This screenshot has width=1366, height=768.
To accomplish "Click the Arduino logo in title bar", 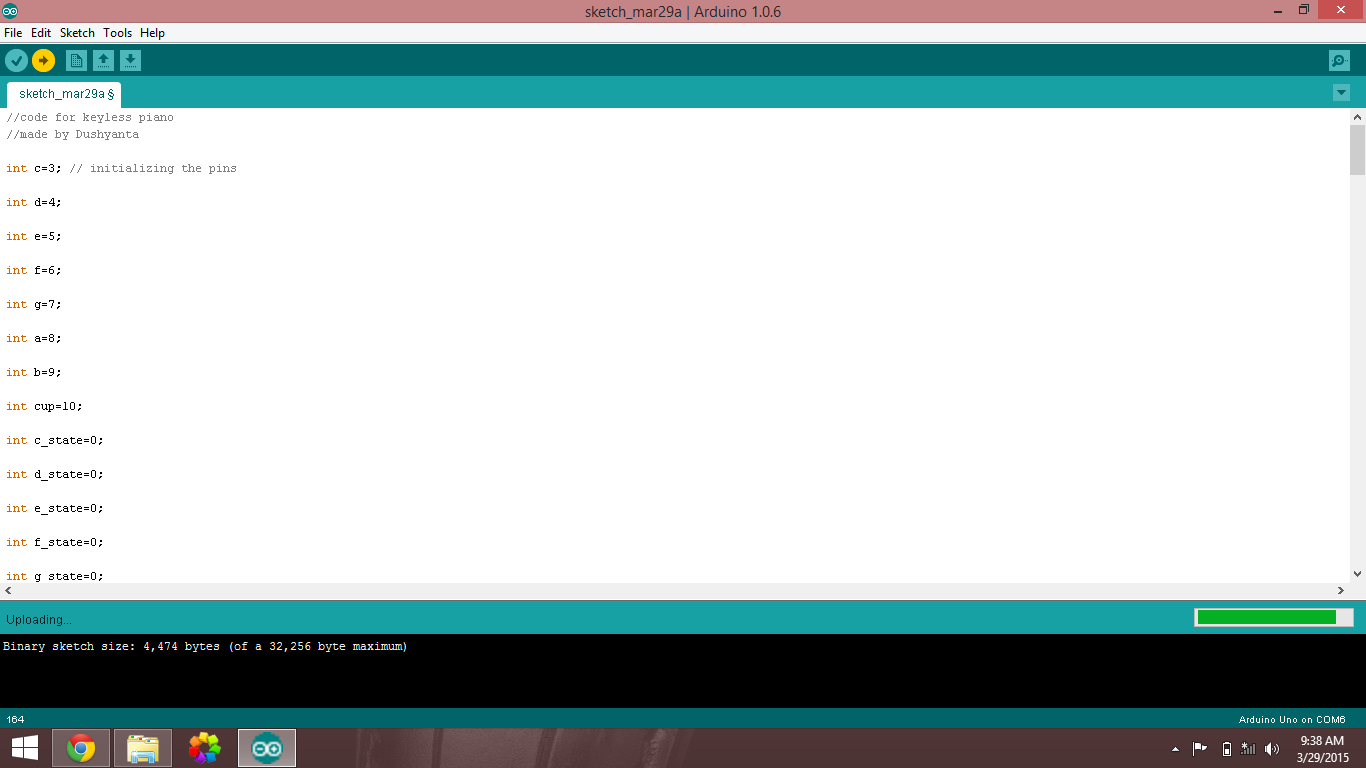I will 10,10.
